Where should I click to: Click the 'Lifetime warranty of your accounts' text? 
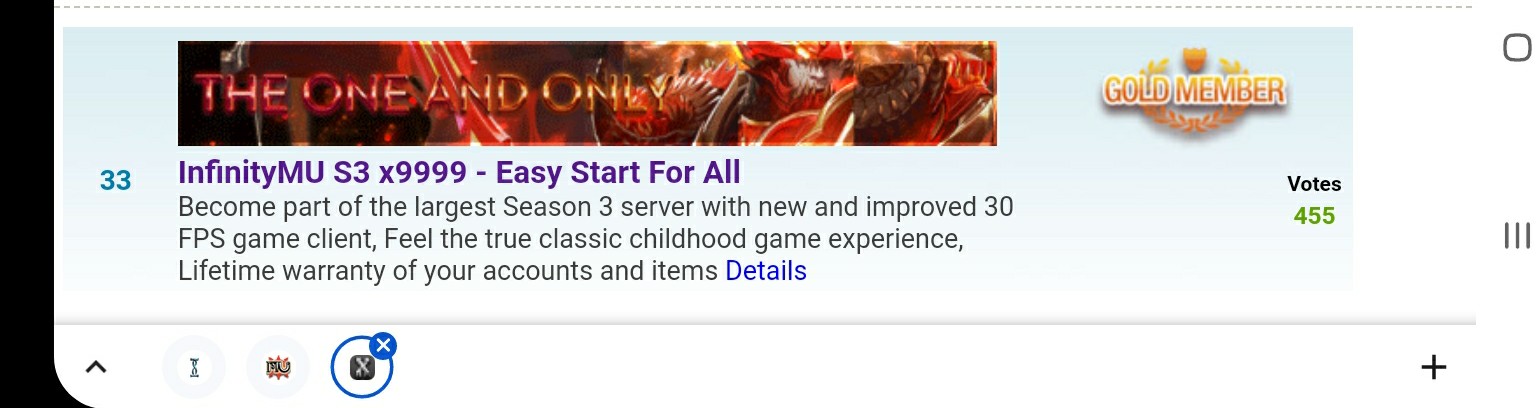click(x=448, y=271)
